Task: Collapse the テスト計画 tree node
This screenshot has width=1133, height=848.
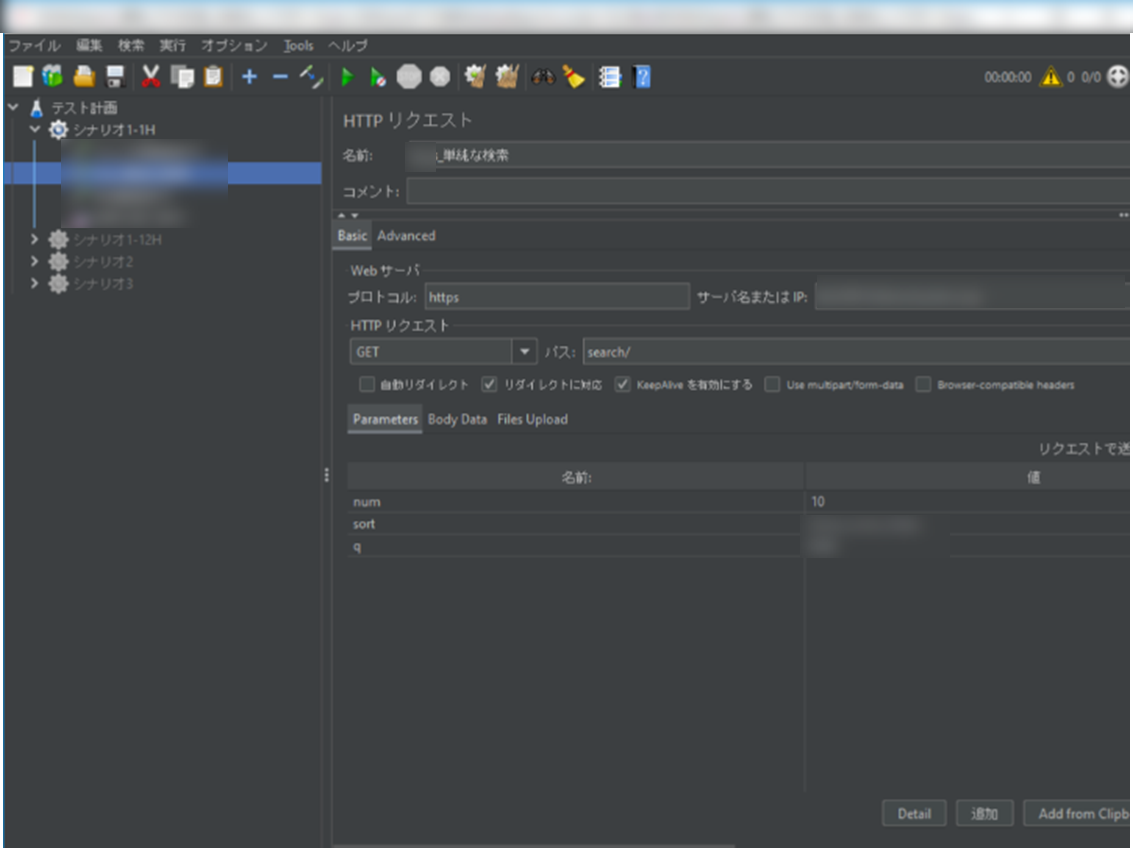Action: click(13, 107)
